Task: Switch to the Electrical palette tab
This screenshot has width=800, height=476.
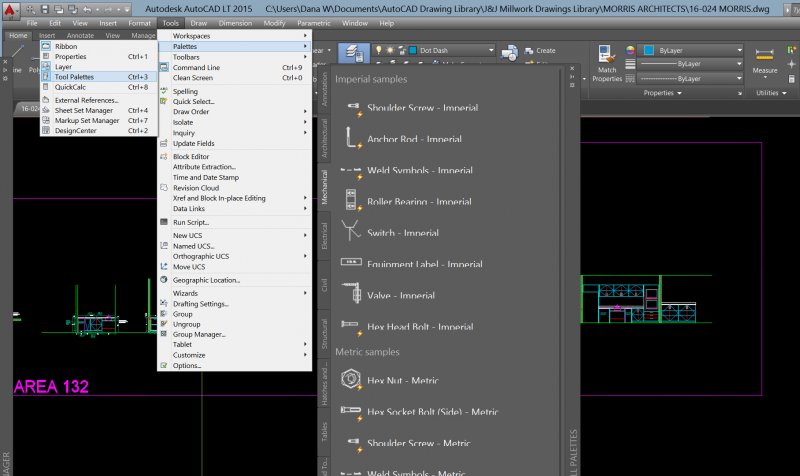Action: [x=324, y=236]
